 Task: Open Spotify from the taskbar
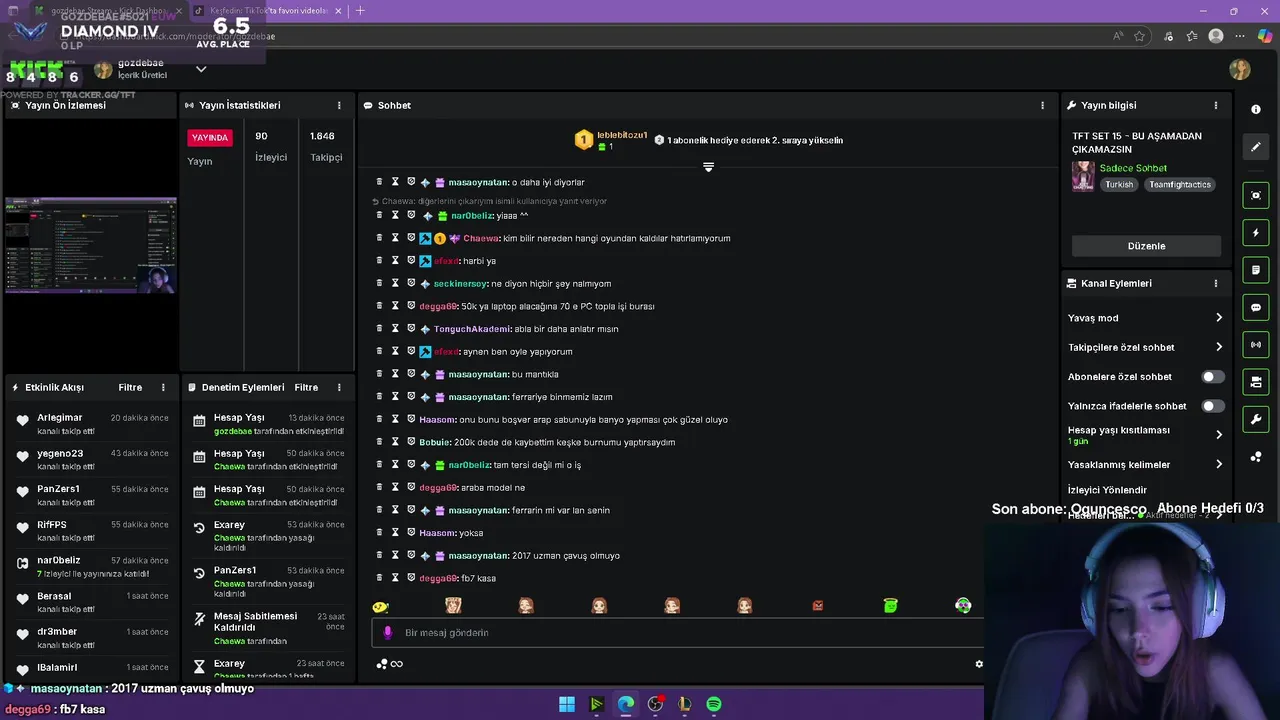[714, 704]
